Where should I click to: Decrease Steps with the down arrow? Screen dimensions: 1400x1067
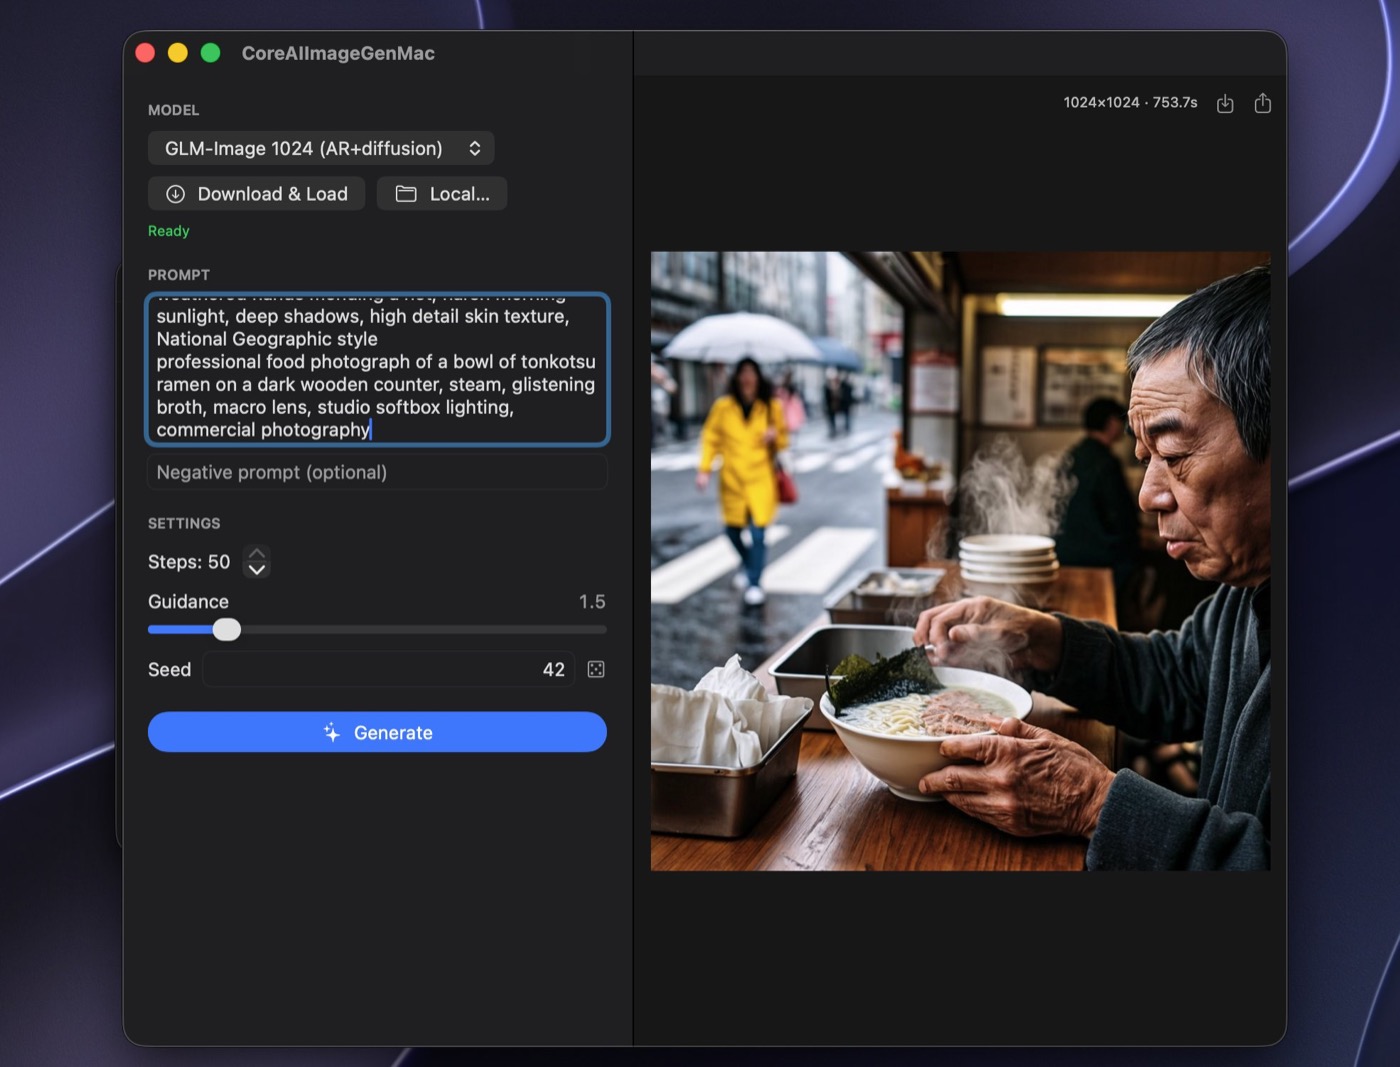(x=257, y=570)
